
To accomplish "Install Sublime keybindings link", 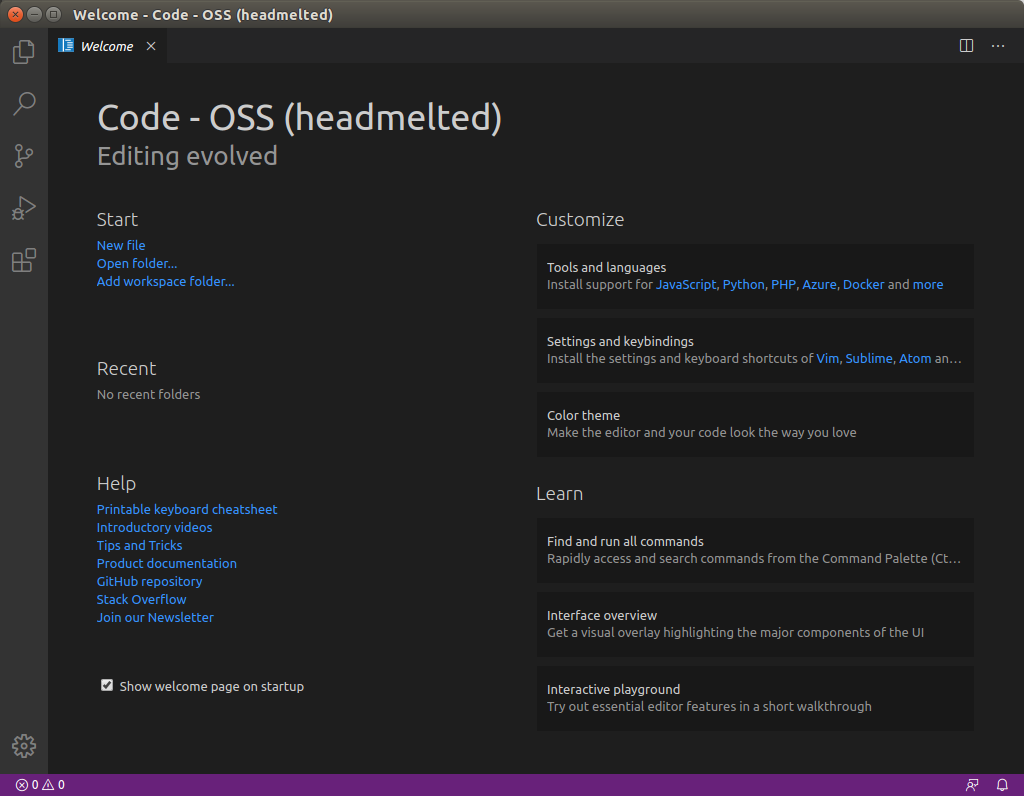I will pyautogui.click(x=869, y=358).
